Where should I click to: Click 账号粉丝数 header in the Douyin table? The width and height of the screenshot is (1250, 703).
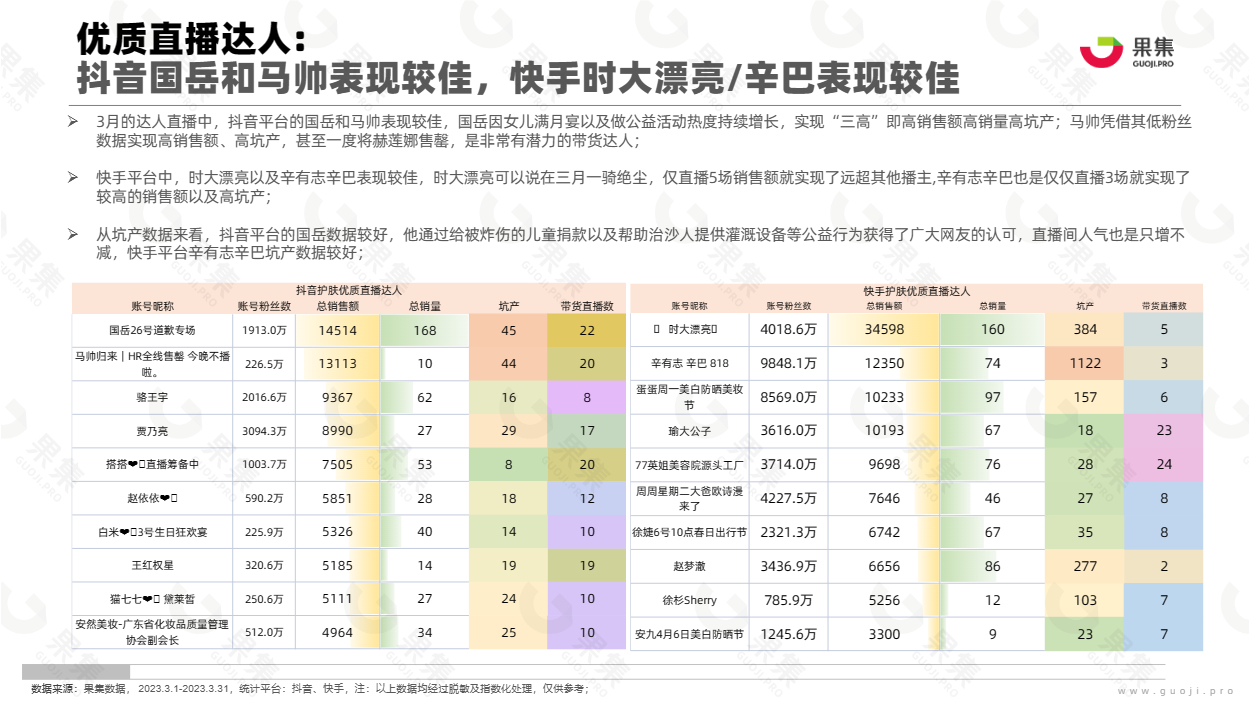265,306
